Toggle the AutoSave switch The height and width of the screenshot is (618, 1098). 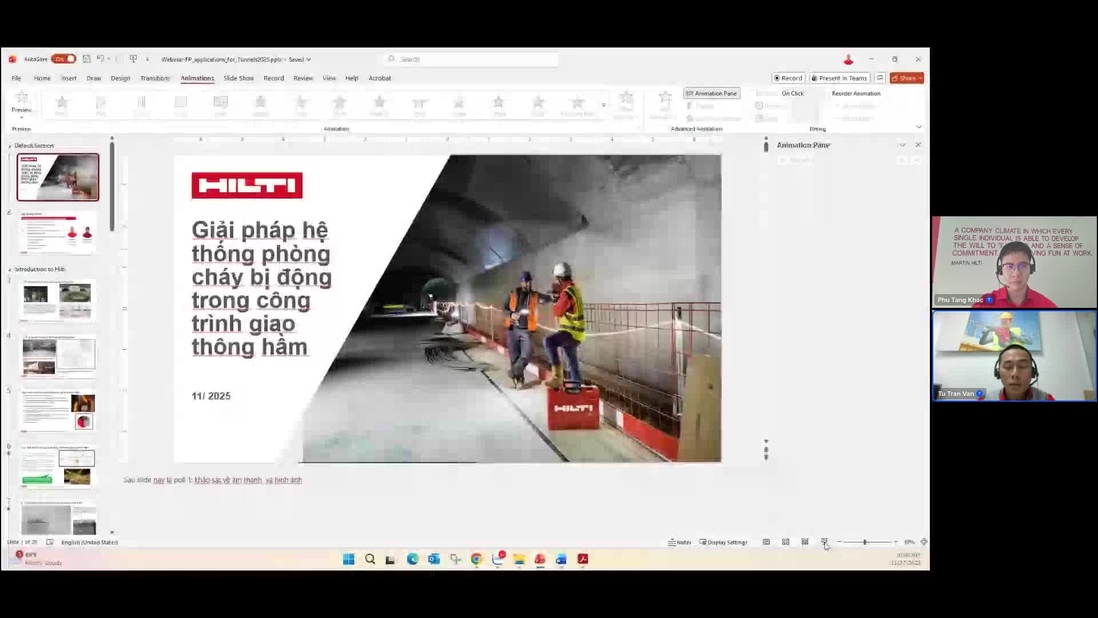coord(63,59)
